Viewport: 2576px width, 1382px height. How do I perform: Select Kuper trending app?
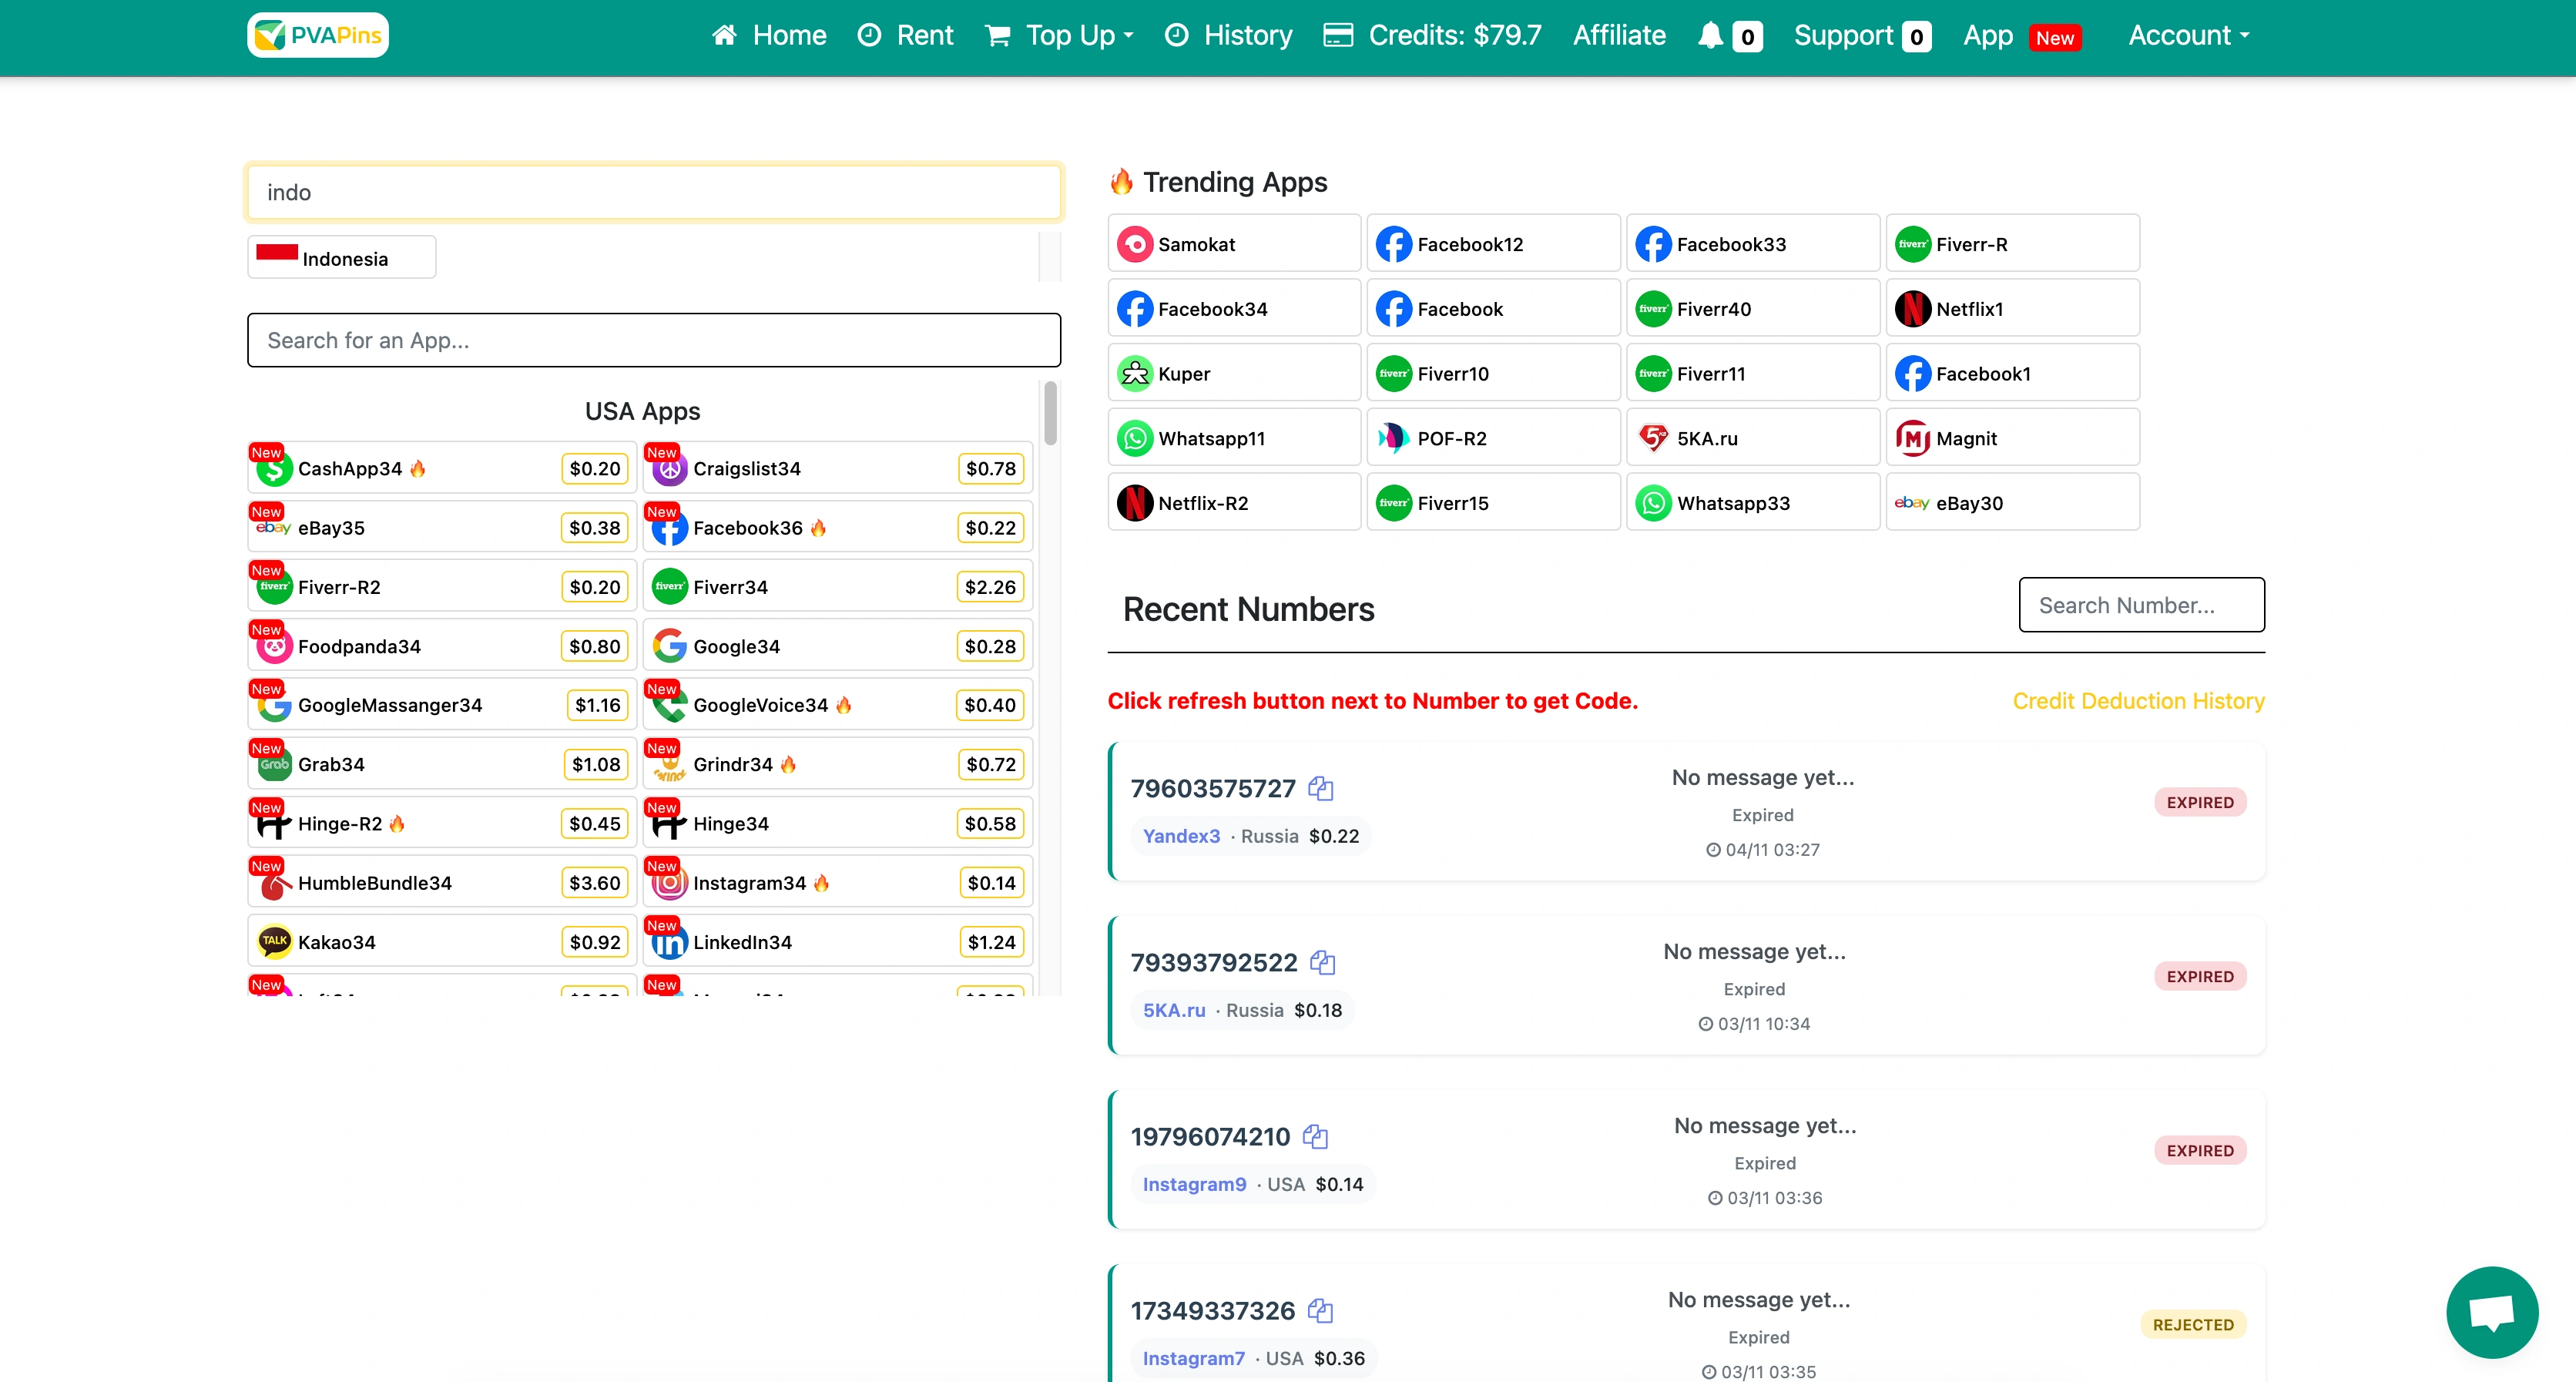pyautogui.click(x=1234, y=373)
